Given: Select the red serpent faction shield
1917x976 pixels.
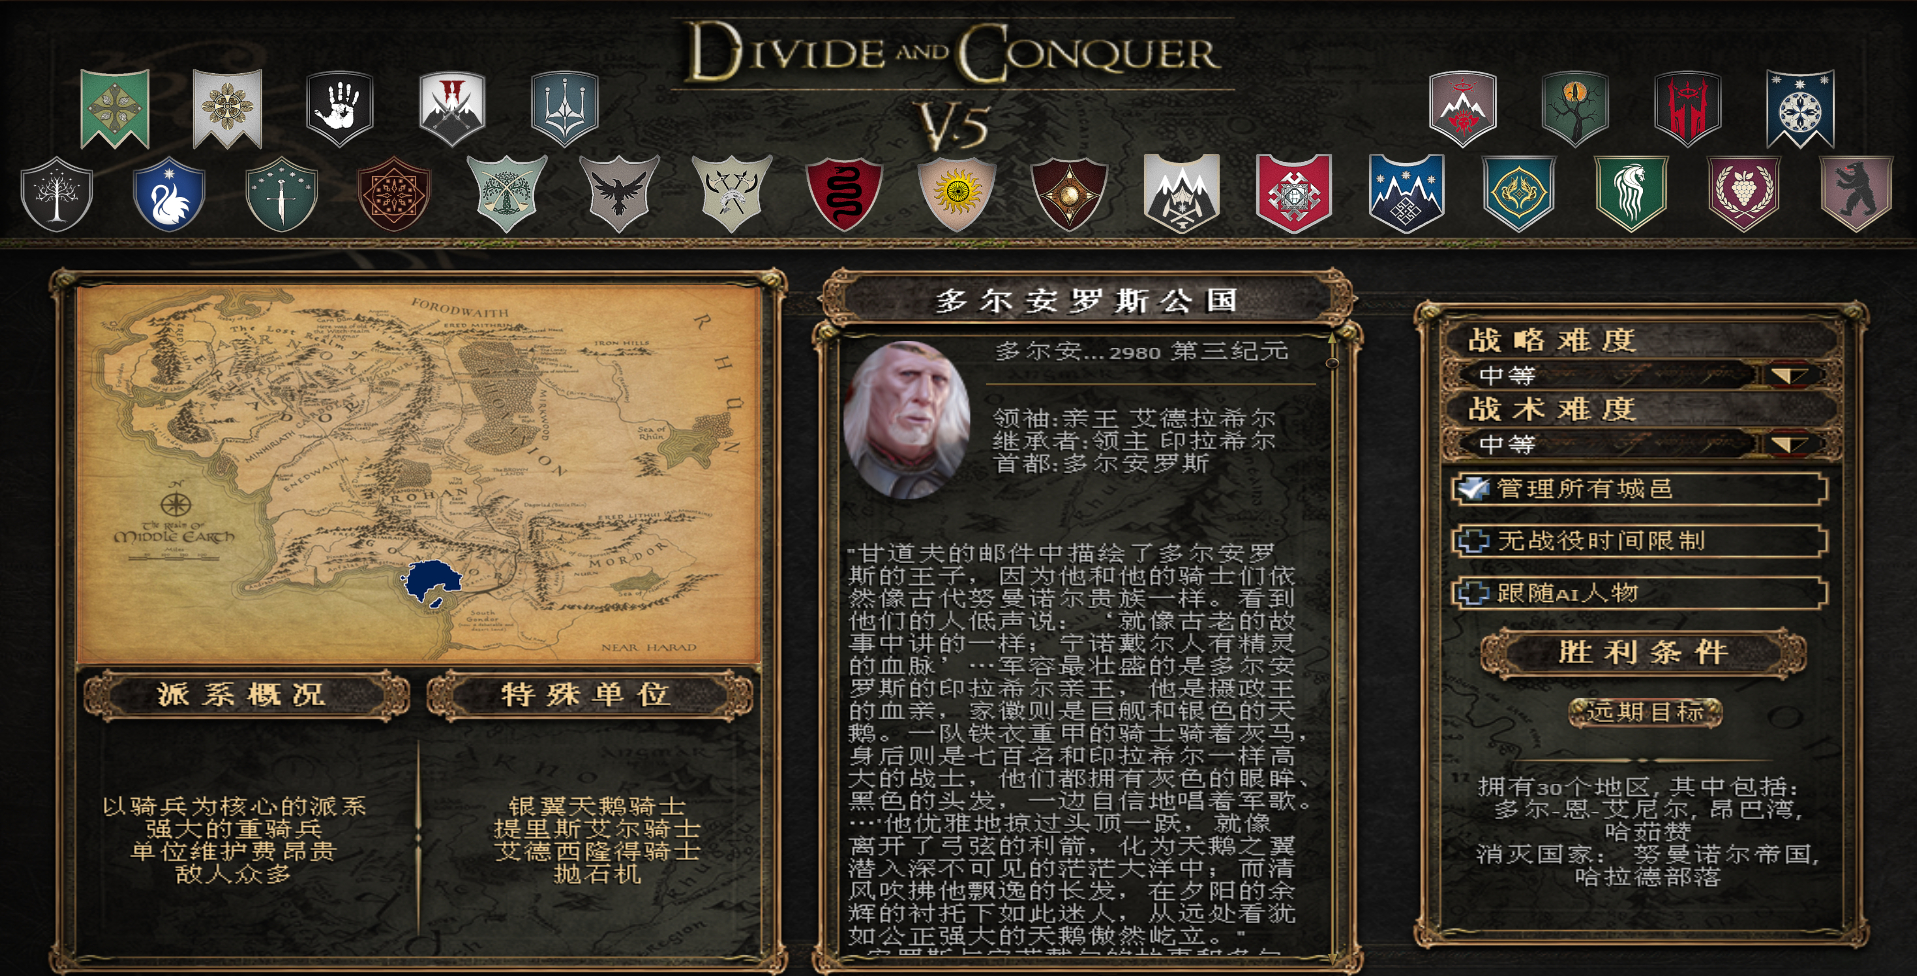Looking at the screenshot, I should 844,194.
